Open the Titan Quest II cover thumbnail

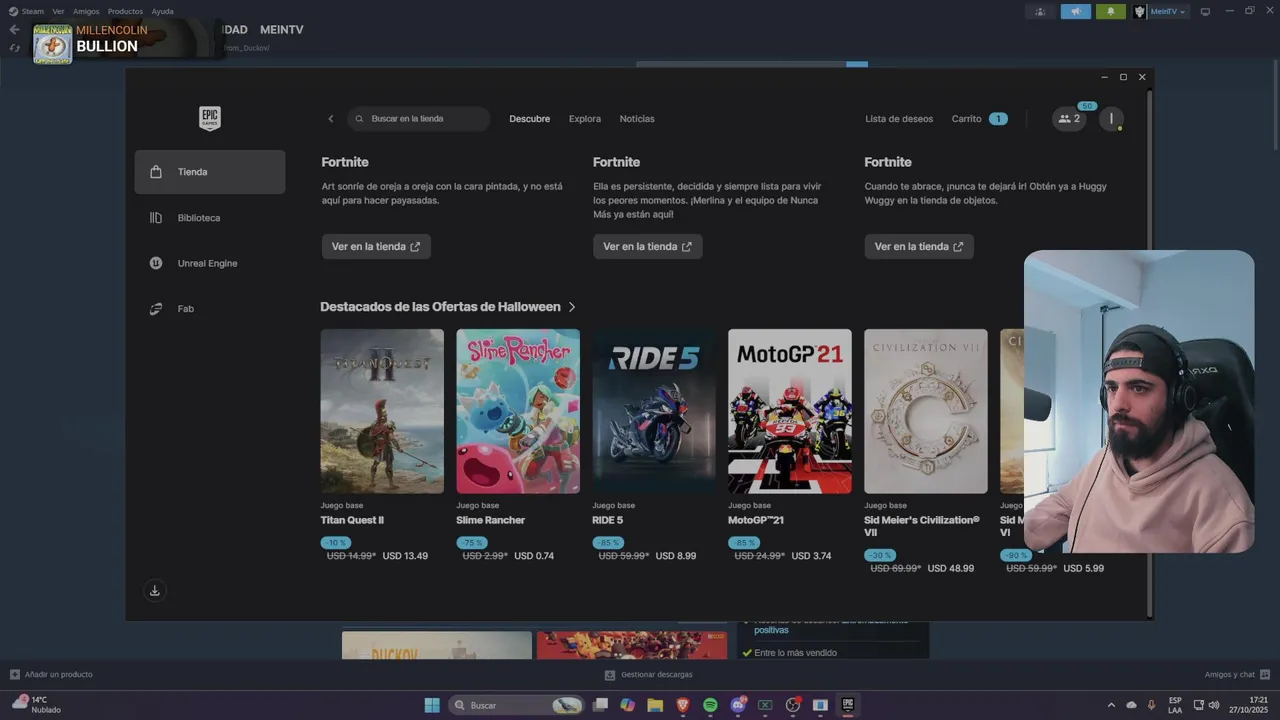pyautogui.click(x=382, y=411)
